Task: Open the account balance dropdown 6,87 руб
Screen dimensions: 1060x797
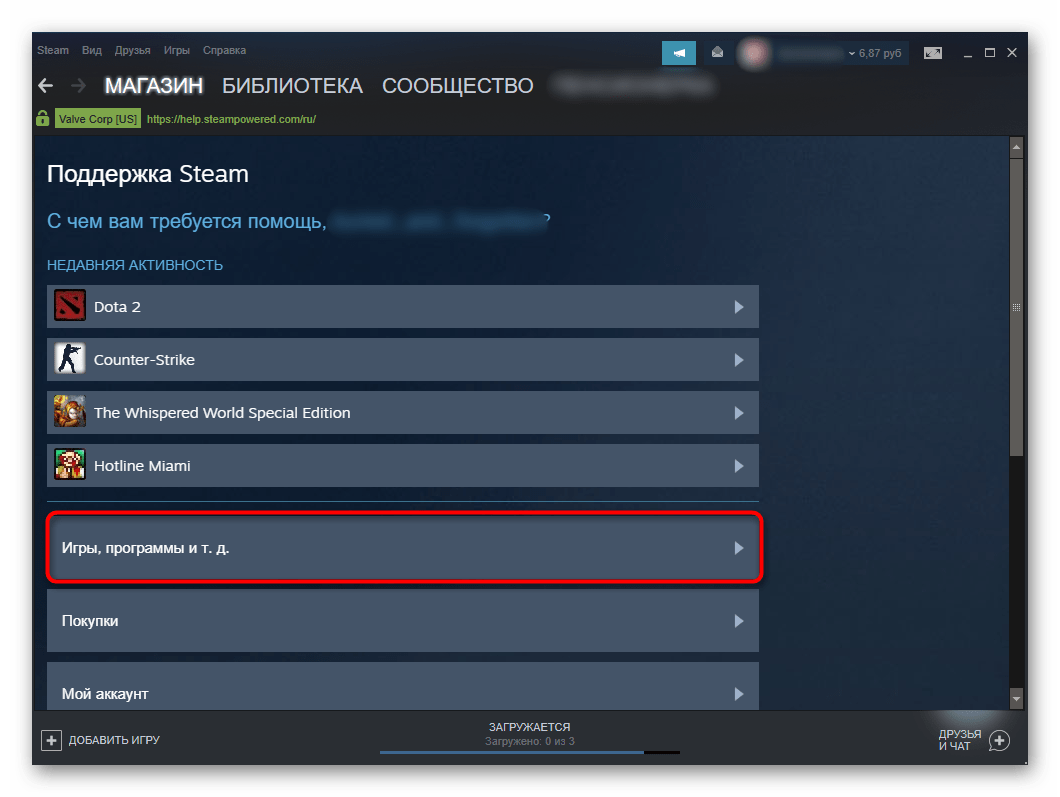Action: click(875, 53)
